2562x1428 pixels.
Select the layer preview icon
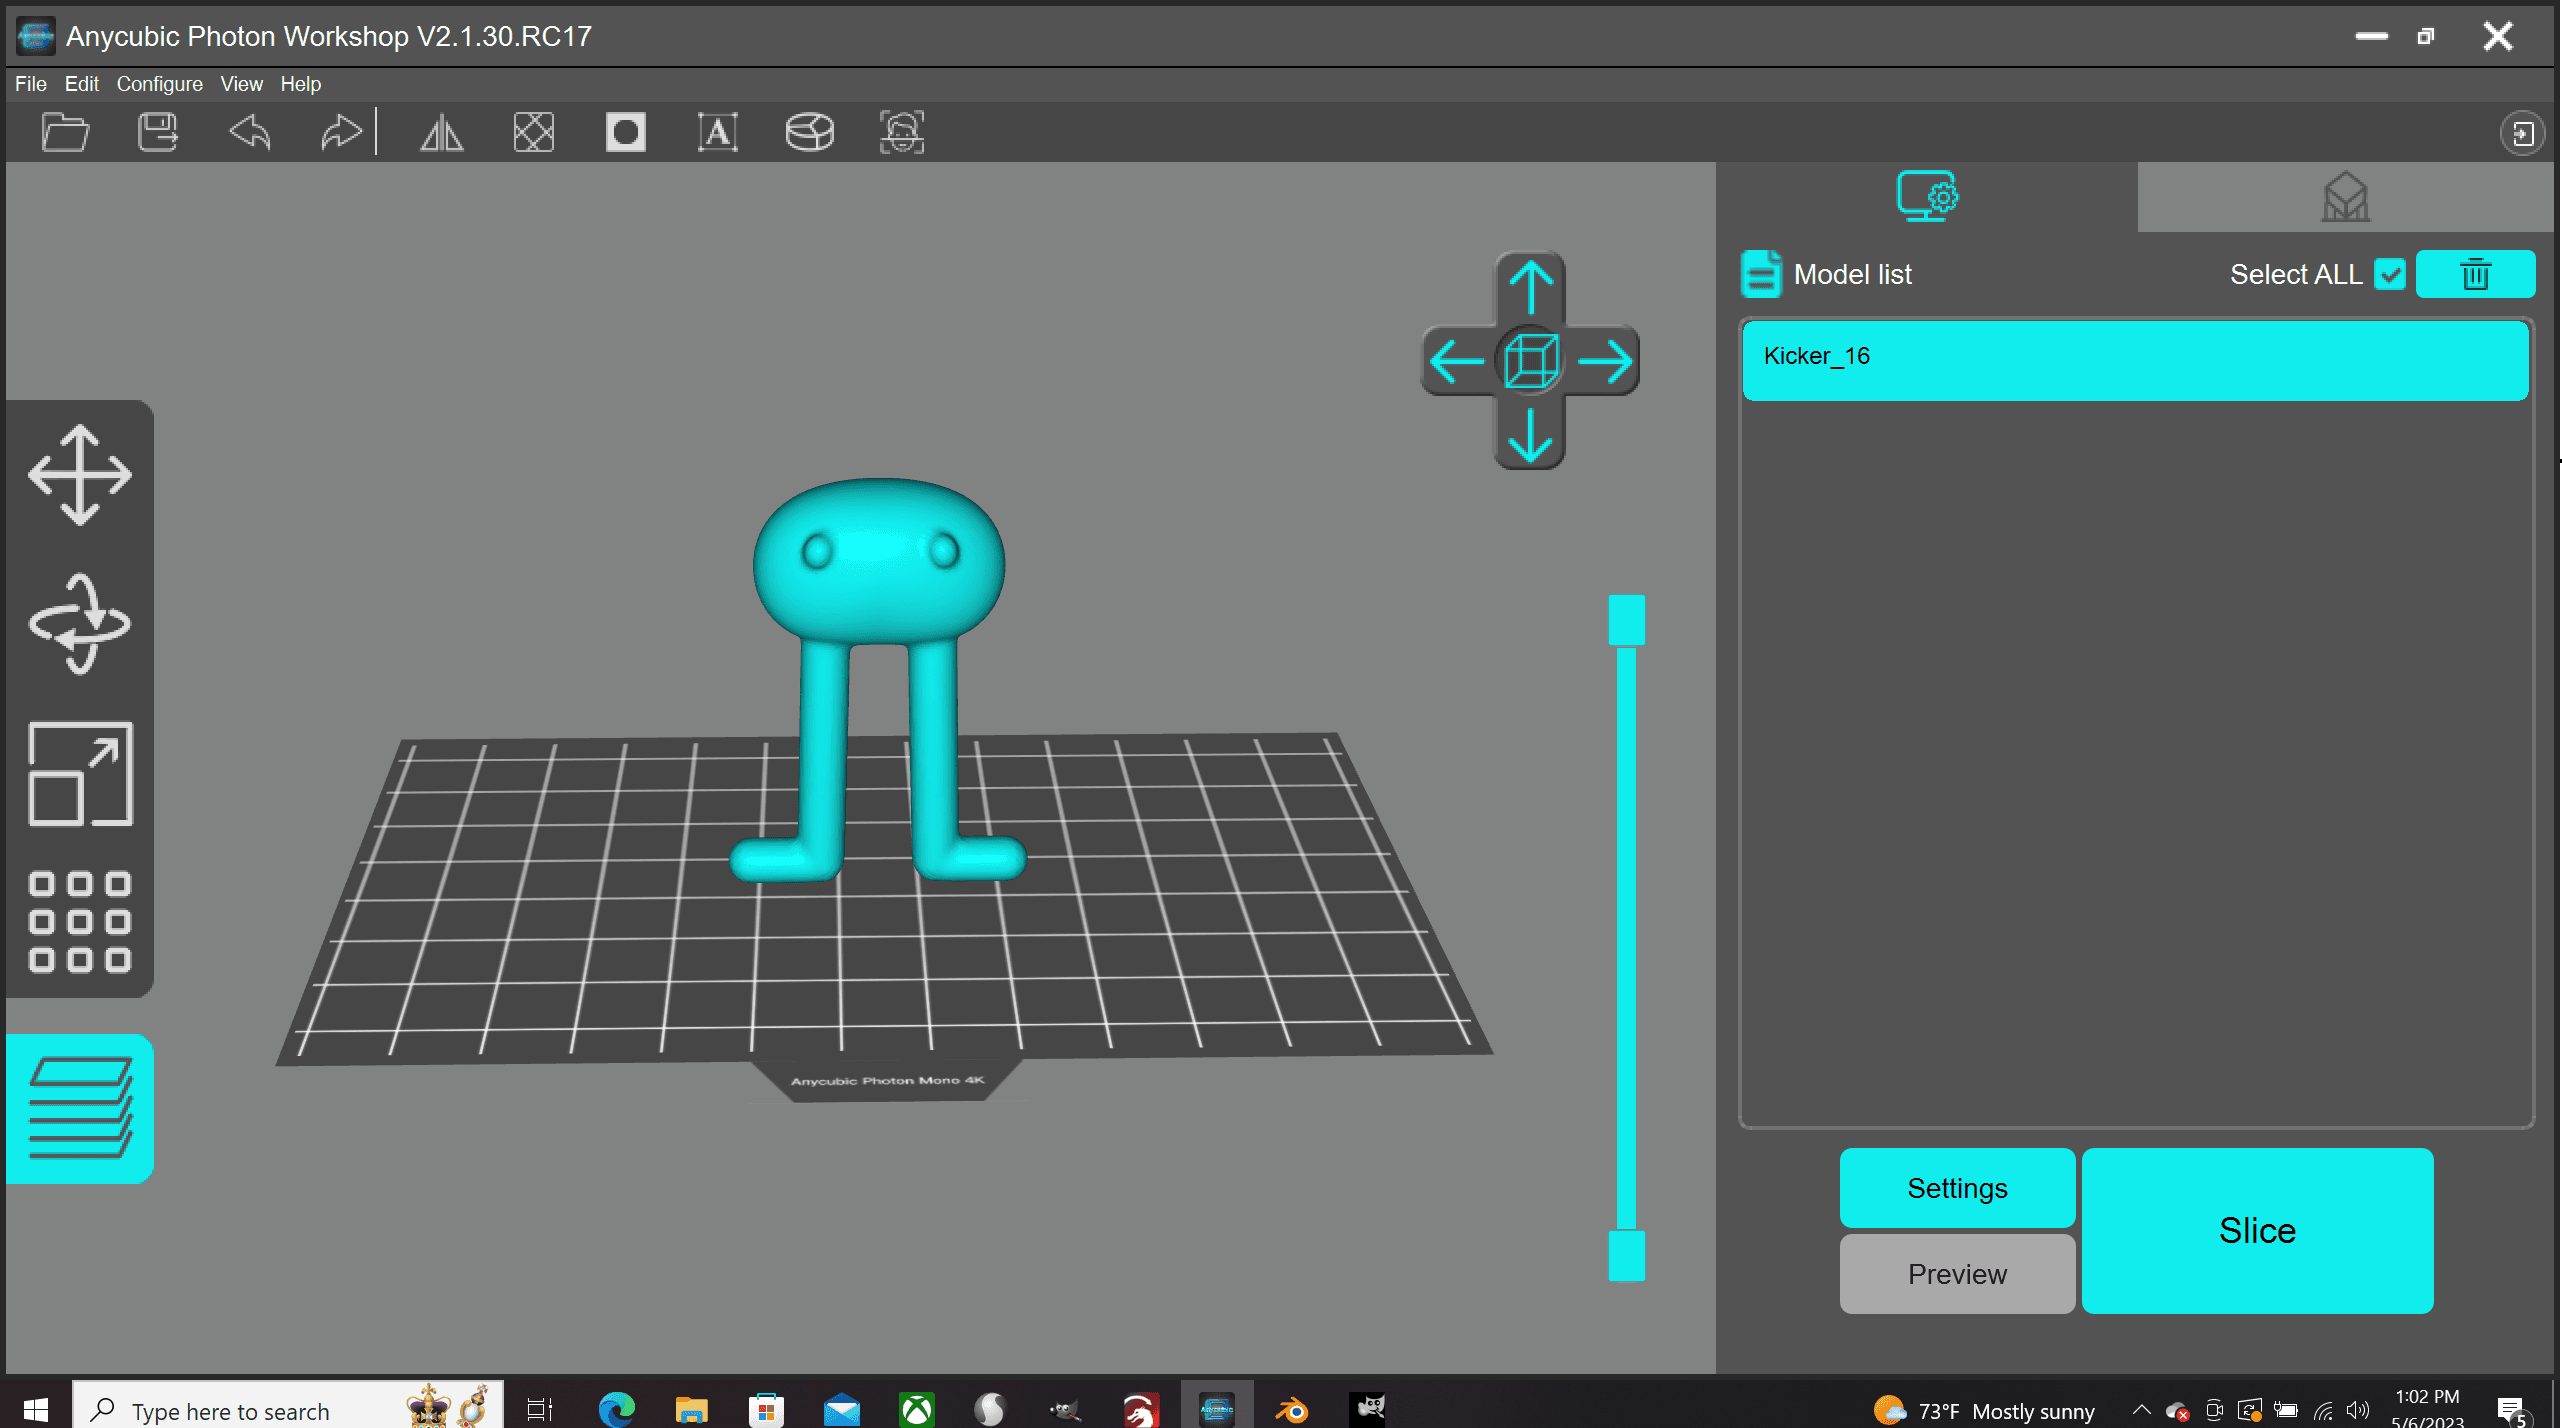point(79,1106)
